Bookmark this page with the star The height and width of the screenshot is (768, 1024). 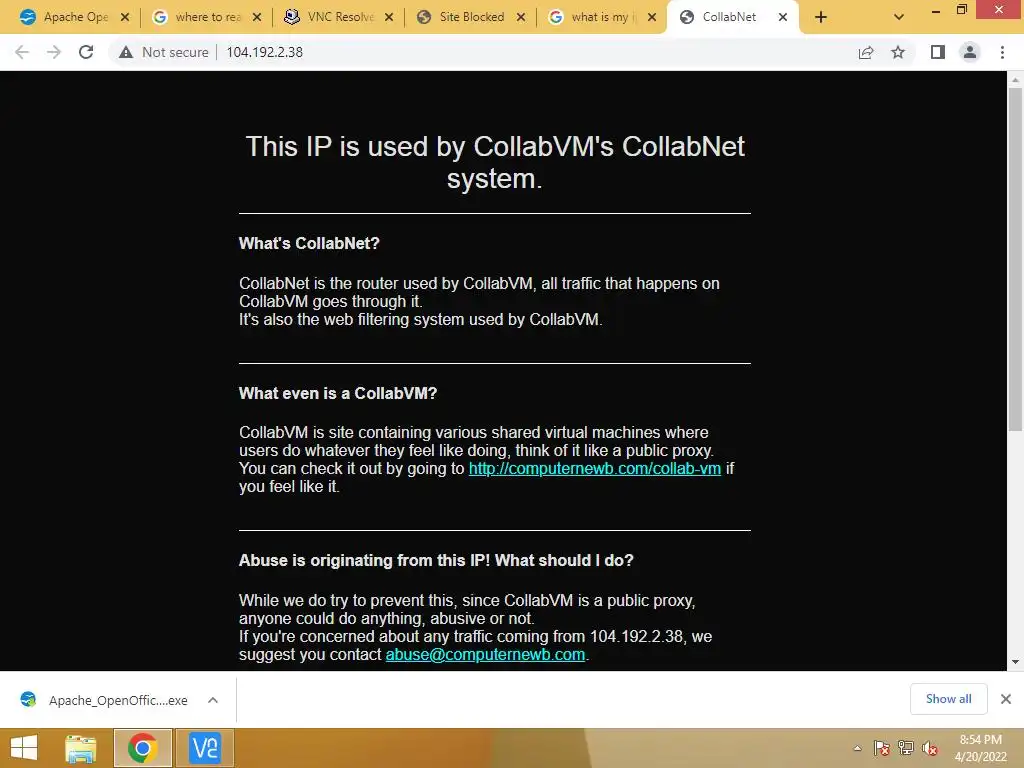point(898,52)
